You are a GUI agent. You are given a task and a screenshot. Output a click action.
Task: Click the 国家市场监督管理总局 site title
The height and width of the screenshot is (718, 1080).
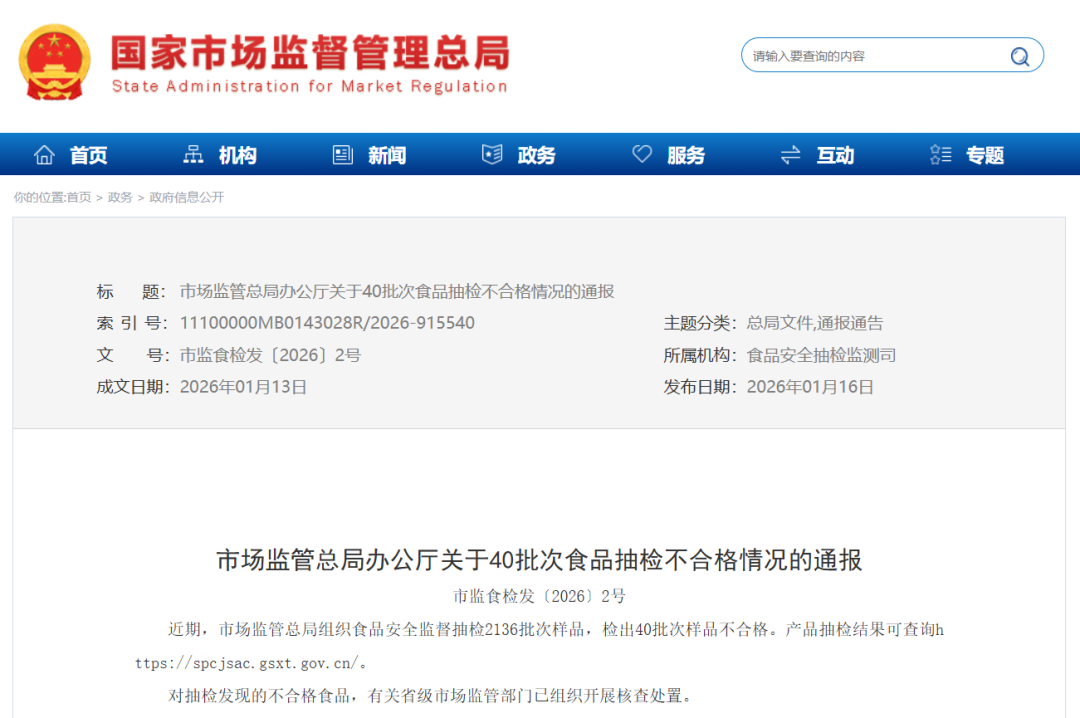click(309, 54)
